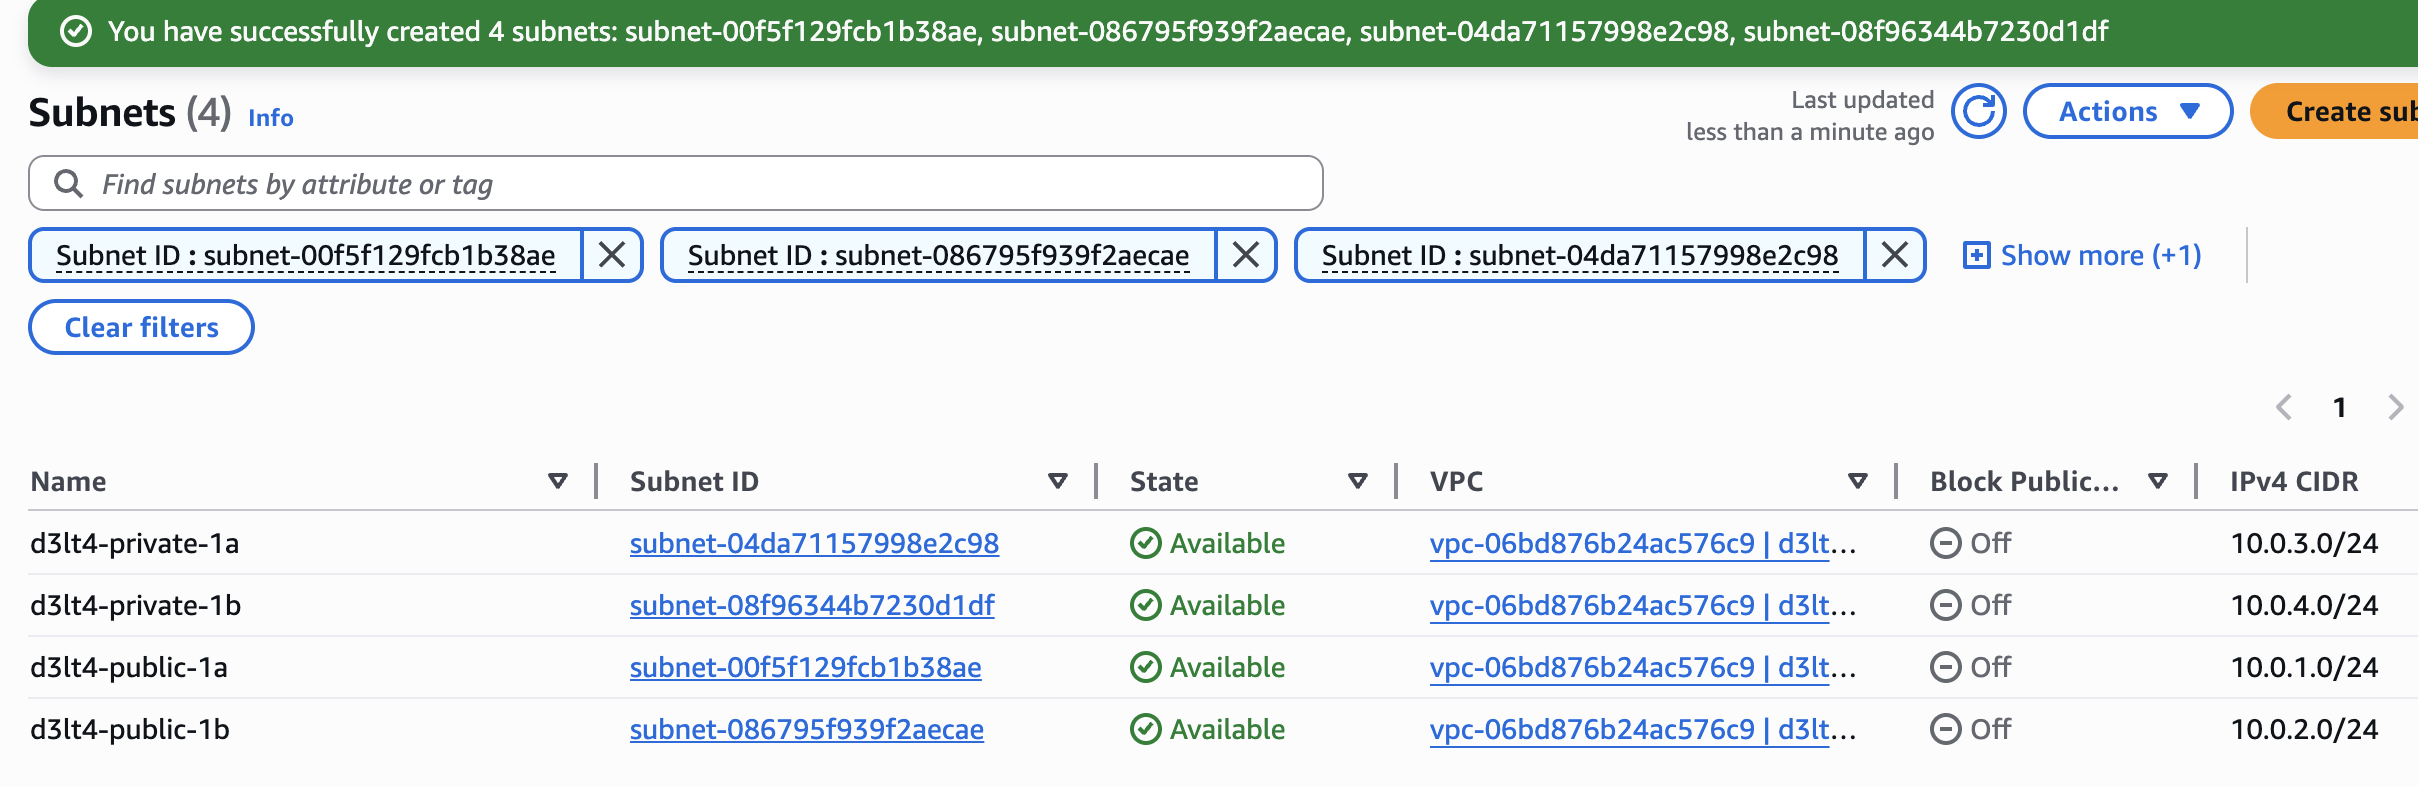Click the refresh subnets icon
Screen dimensions: 2418x786
1979,111
